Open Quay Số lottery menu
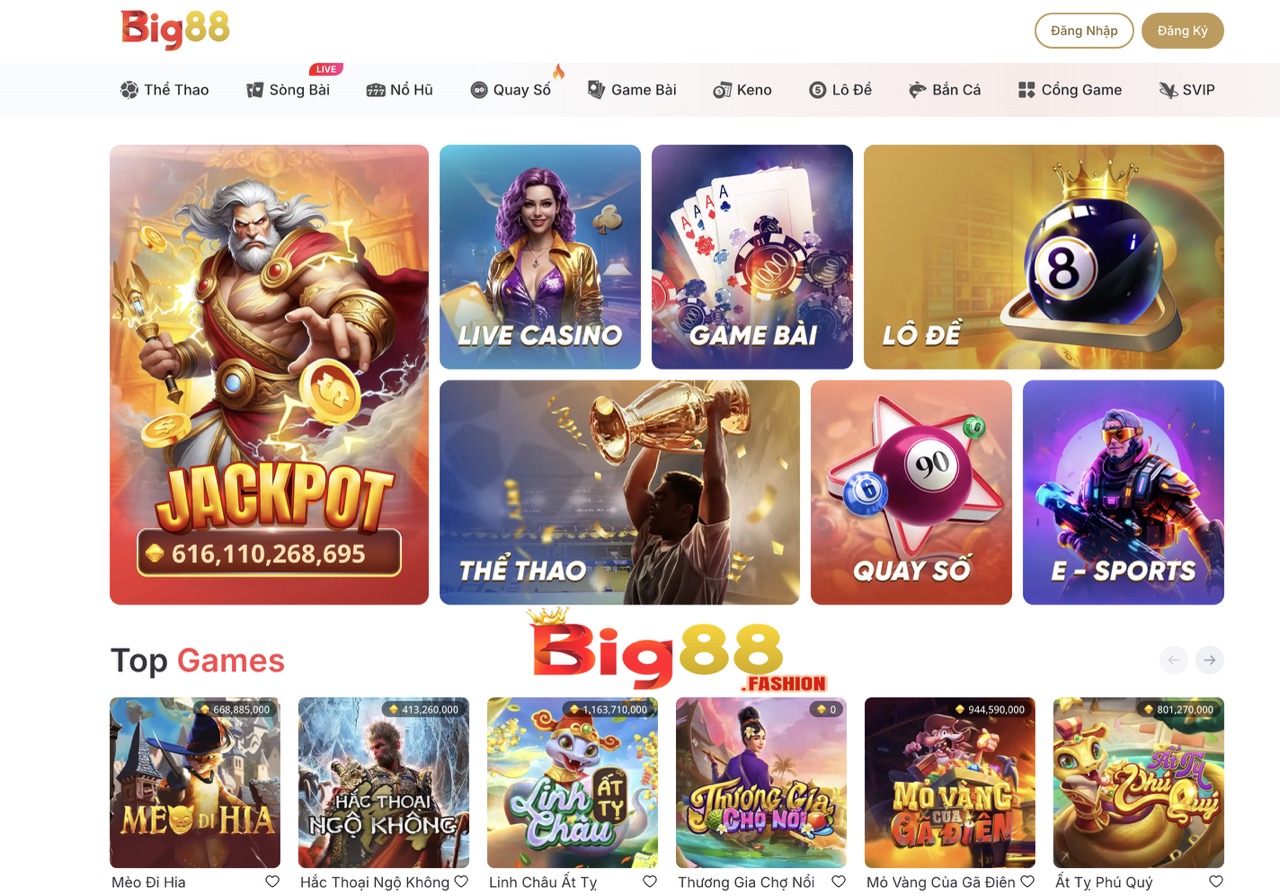The height and width of the screenshot is (896, 1280). click(511, 90)
